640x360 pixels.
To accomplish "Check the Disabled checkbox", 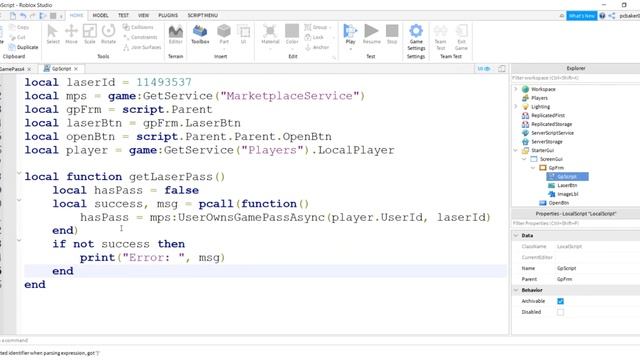I will [560, 312].
